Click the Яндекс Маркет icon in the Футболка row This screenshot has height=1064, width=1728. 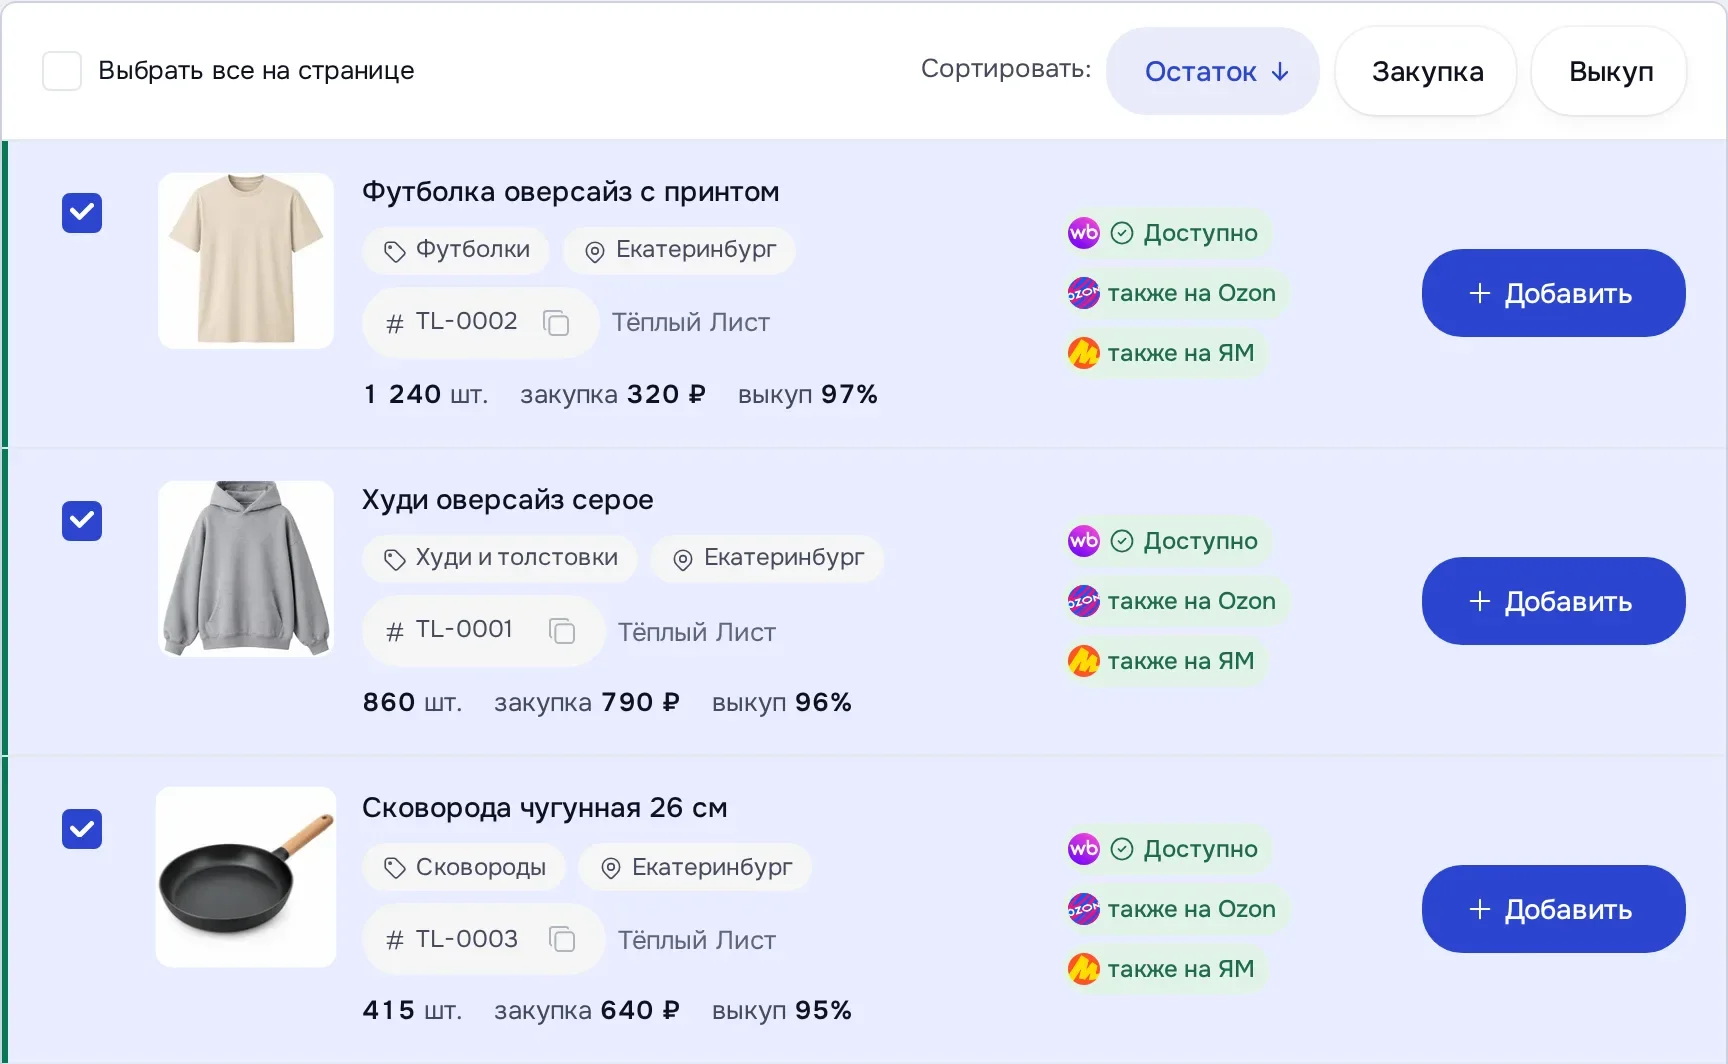pos(1083,353)
